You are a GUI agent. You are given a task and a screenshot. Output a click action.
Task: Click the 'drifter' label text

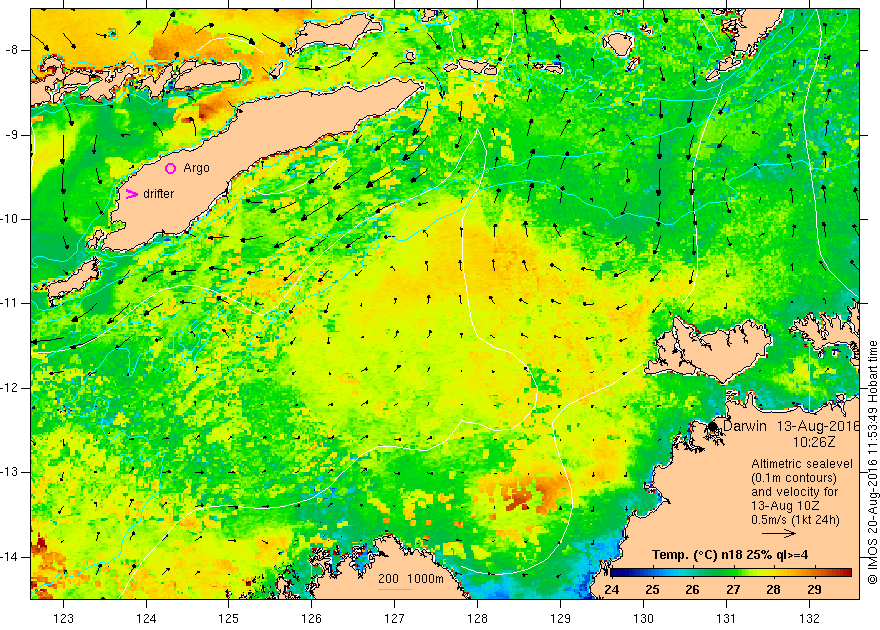[x=159, y=194]
